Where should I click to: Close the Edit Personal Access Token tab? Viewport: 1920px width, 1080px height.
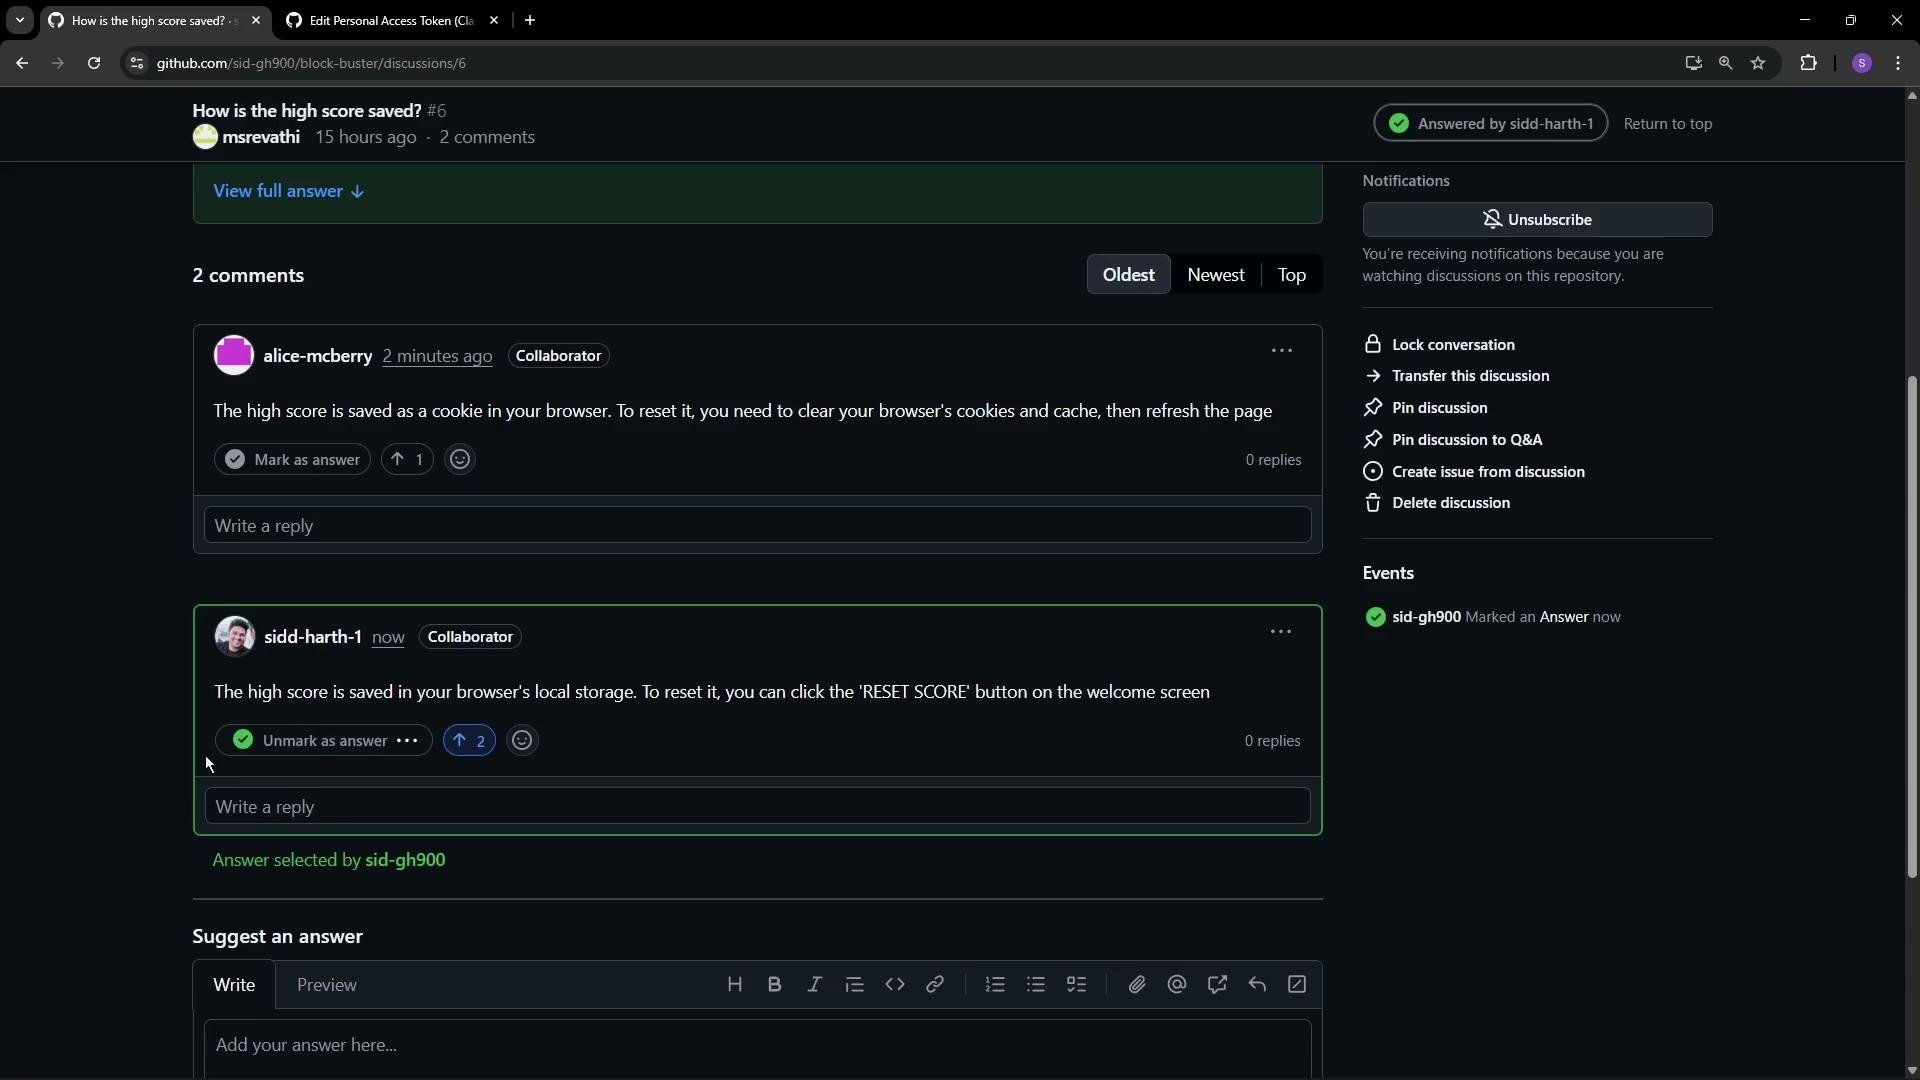(x=494, y=20)
